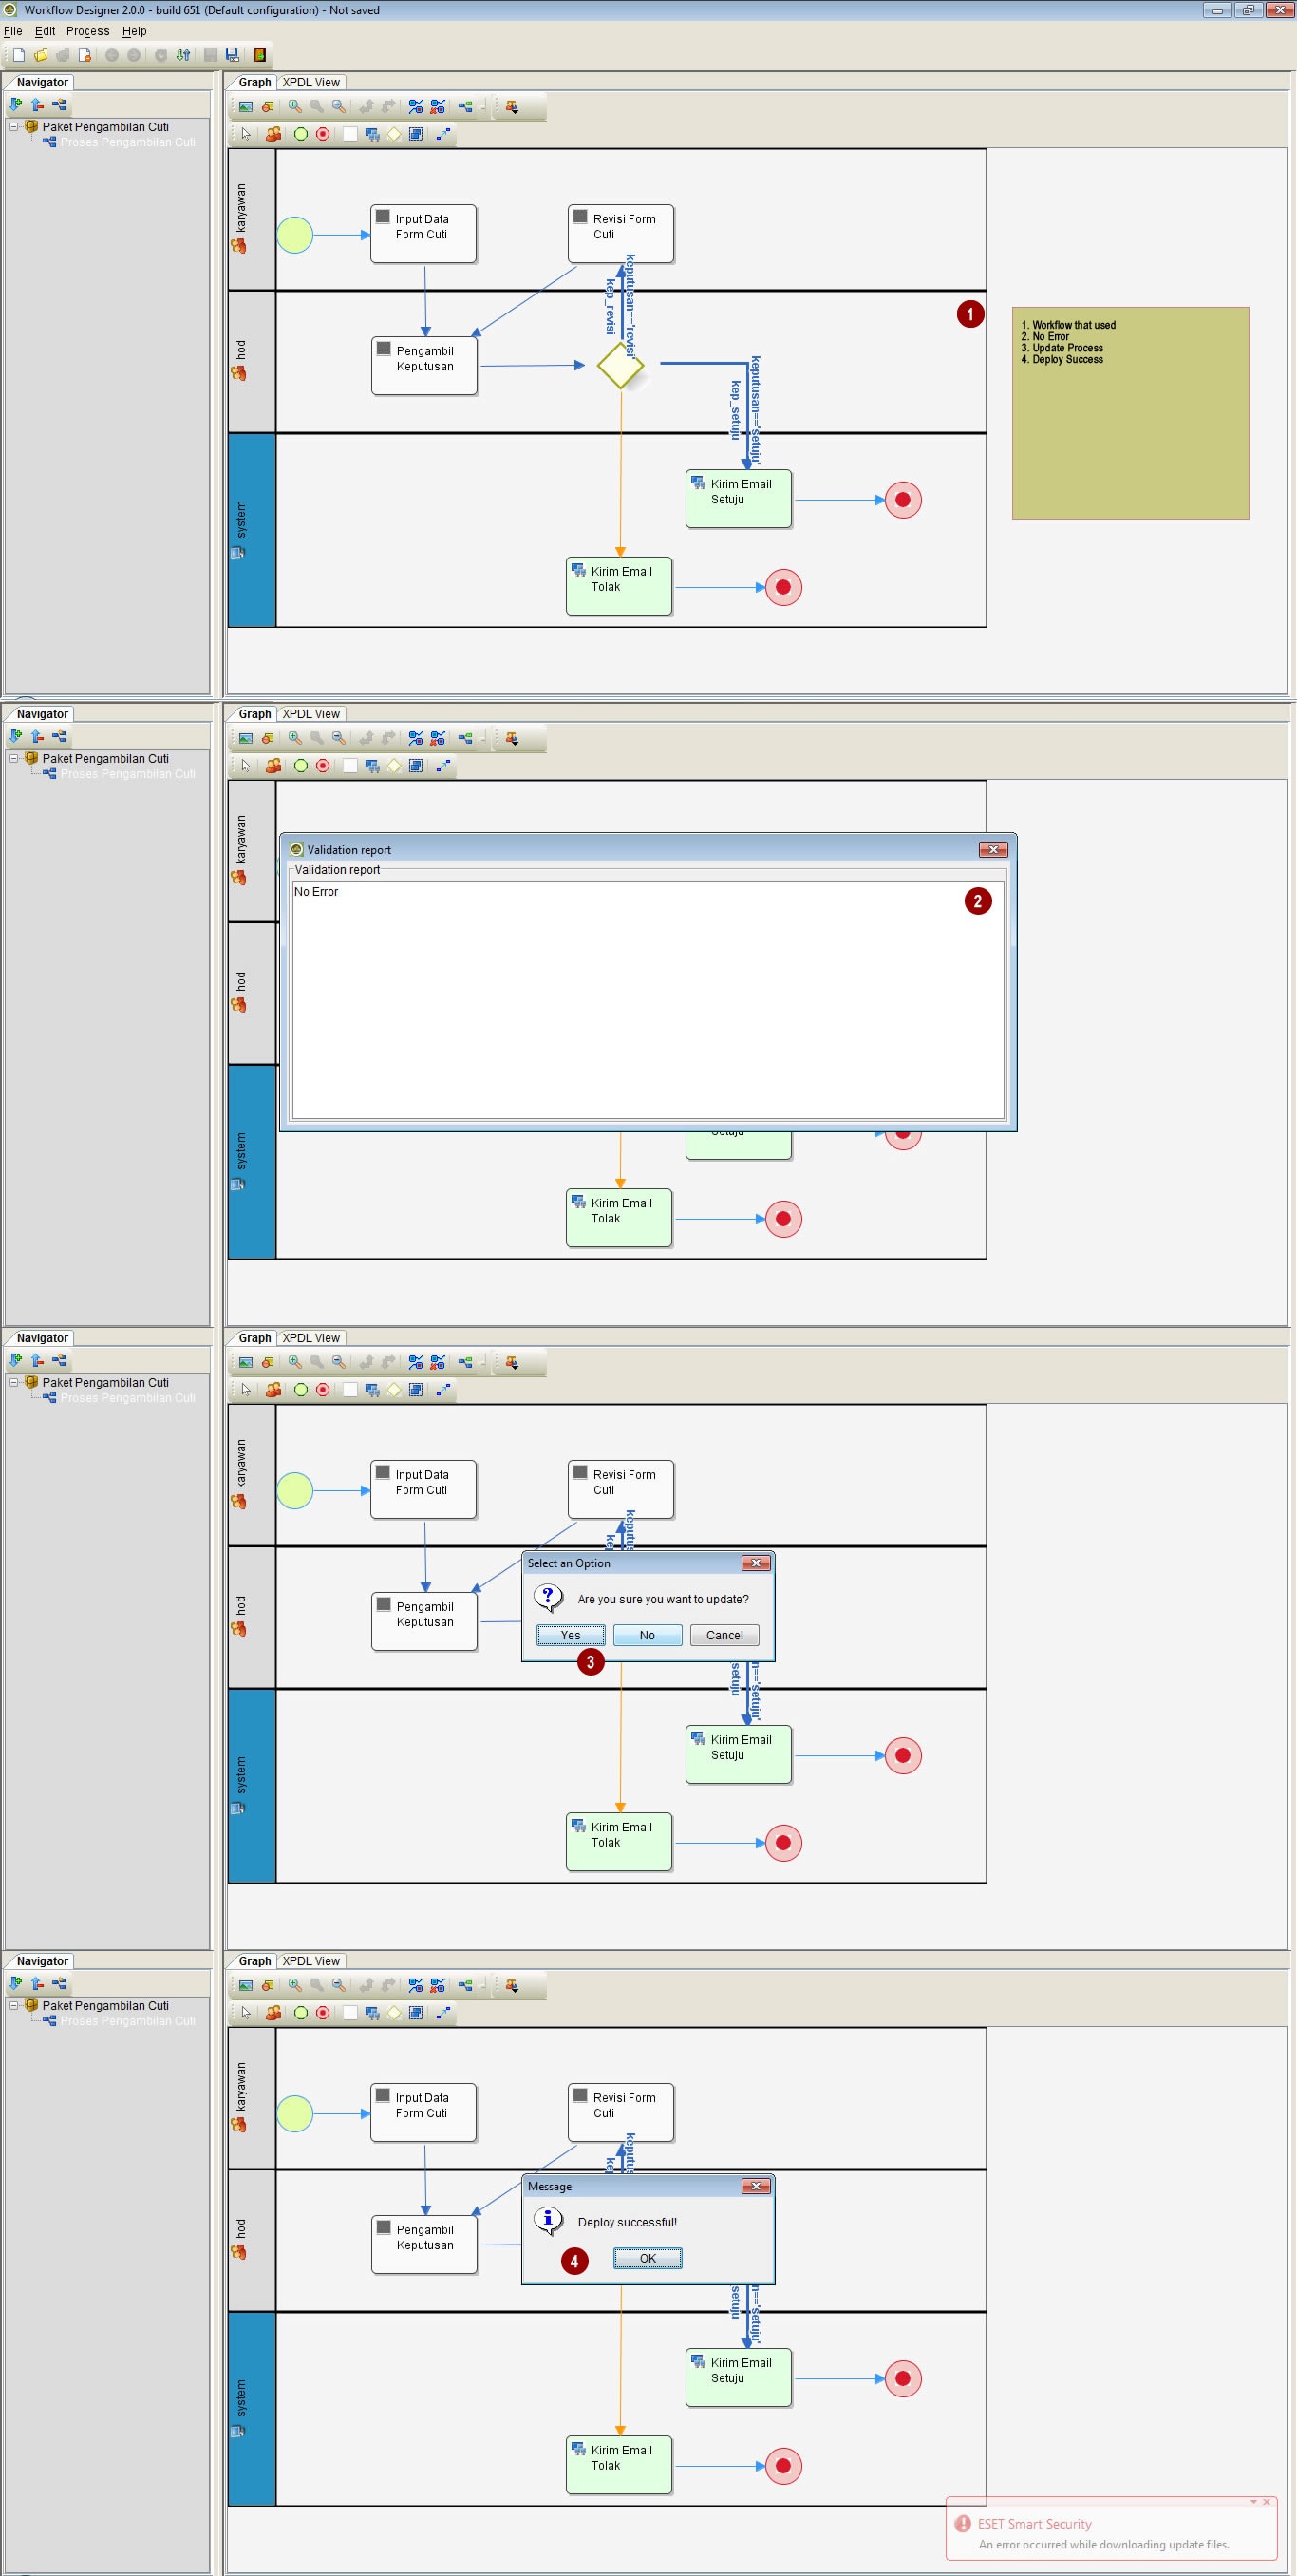Viewport: 1297px width, 2576px height.
Task: Select Pengambil Keputusan activity in the topmost diagram
Action: [424, 366]
